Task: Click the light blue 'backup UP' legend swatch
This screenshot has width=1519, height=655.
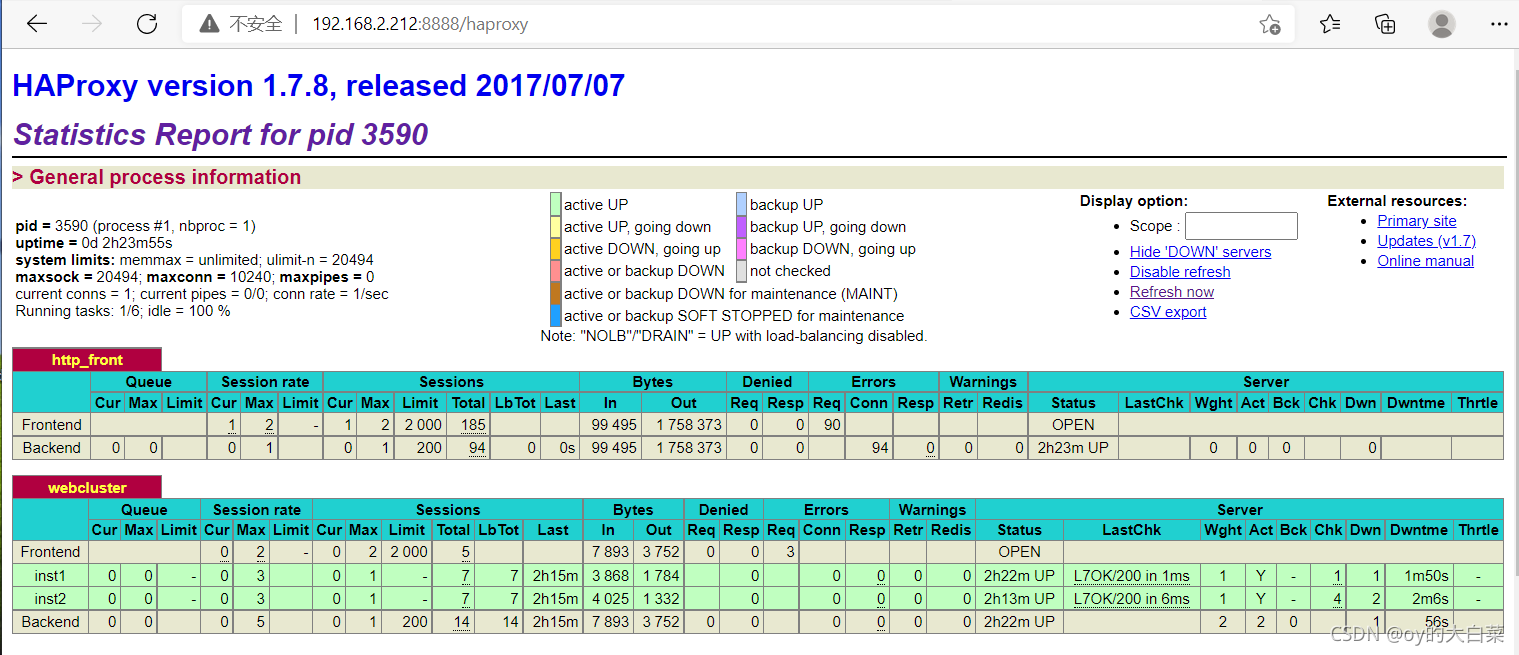Action: click(741, 205)
